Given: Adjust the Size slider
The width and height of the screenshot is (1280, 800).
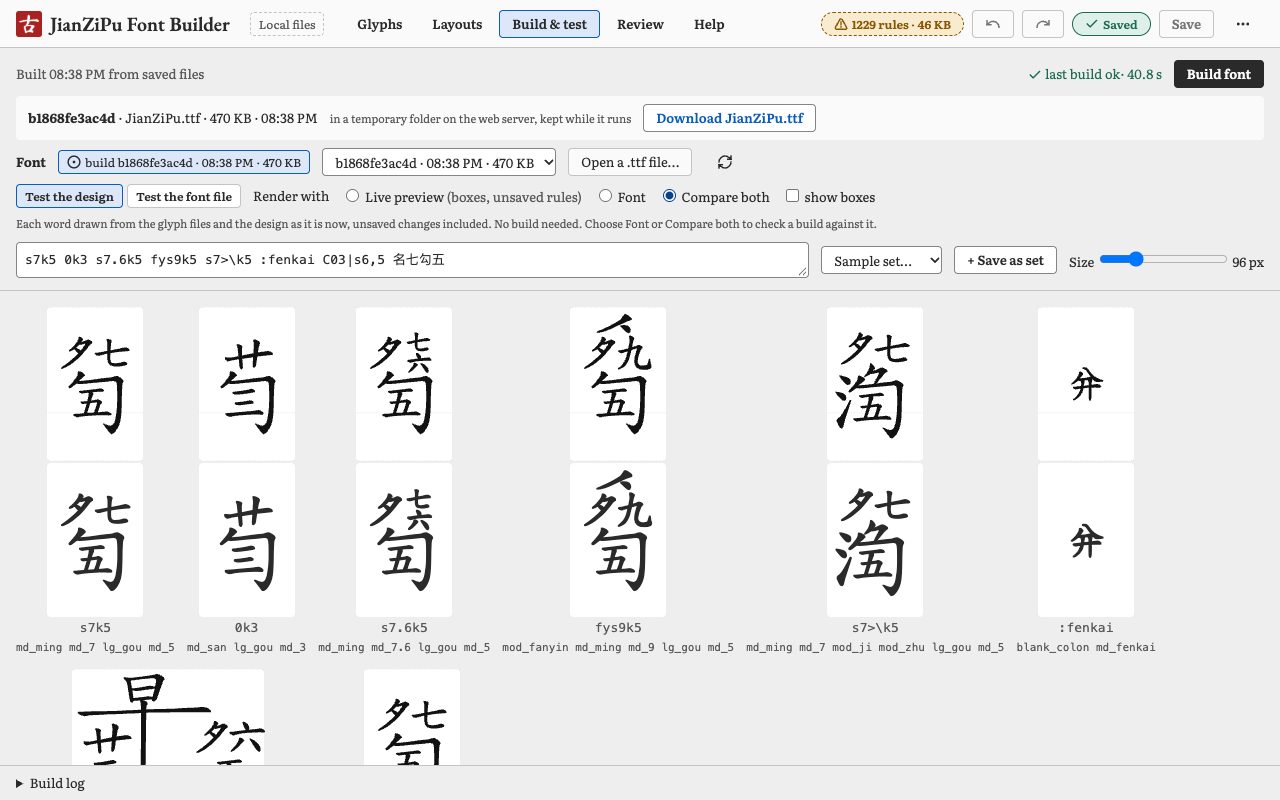Looking at the screenshot, I should (x=1163, y=259).
